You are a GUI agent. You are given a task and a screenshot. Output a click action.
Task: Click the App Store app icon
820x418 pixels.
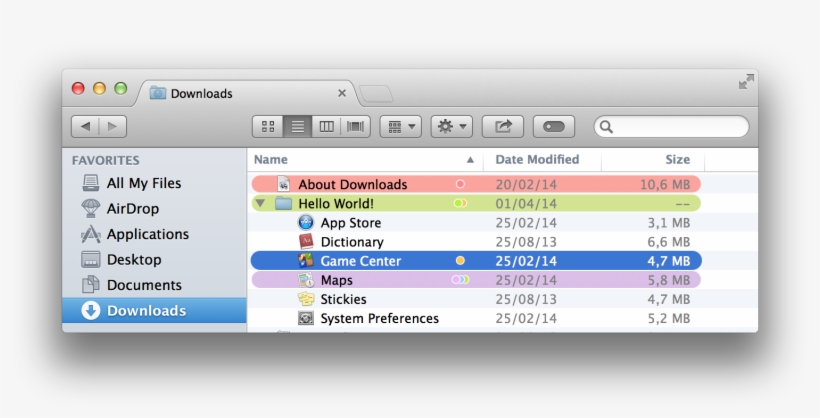click(x=306, y=222)
